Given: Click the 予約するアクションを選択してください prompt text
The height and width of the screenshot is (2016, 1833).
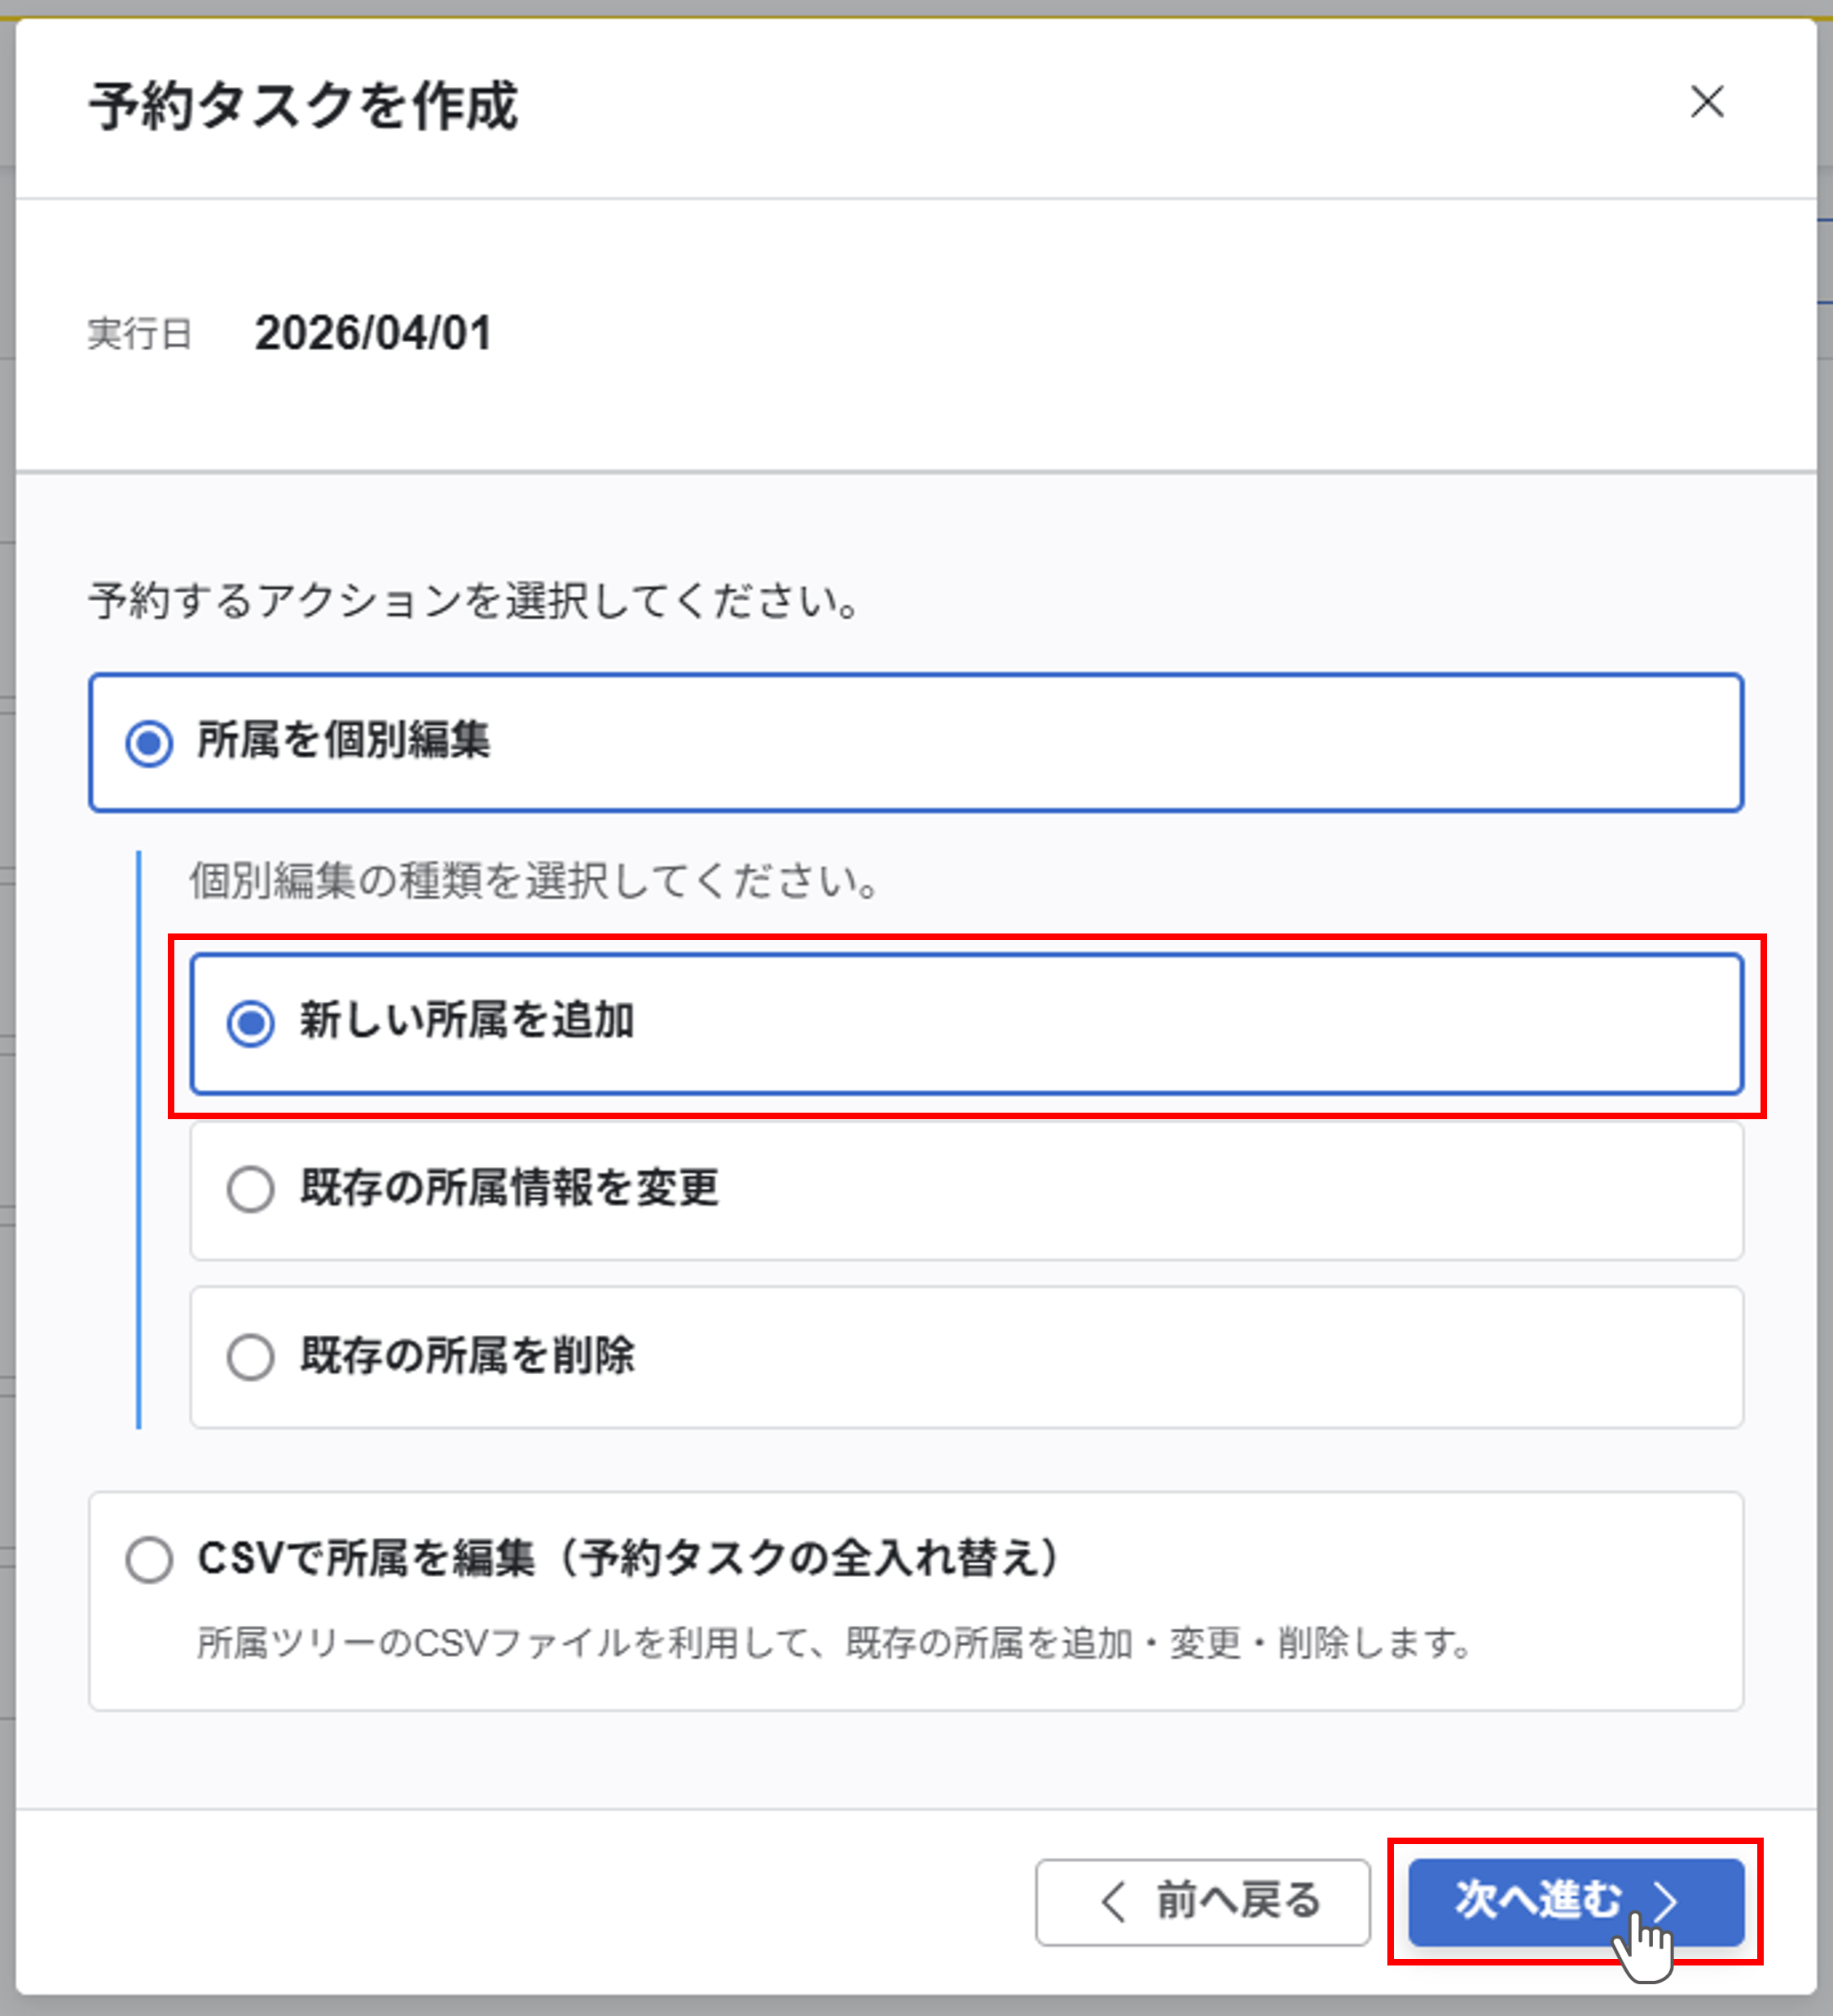Looking at the screenshot, I should [x=474, y=601].
